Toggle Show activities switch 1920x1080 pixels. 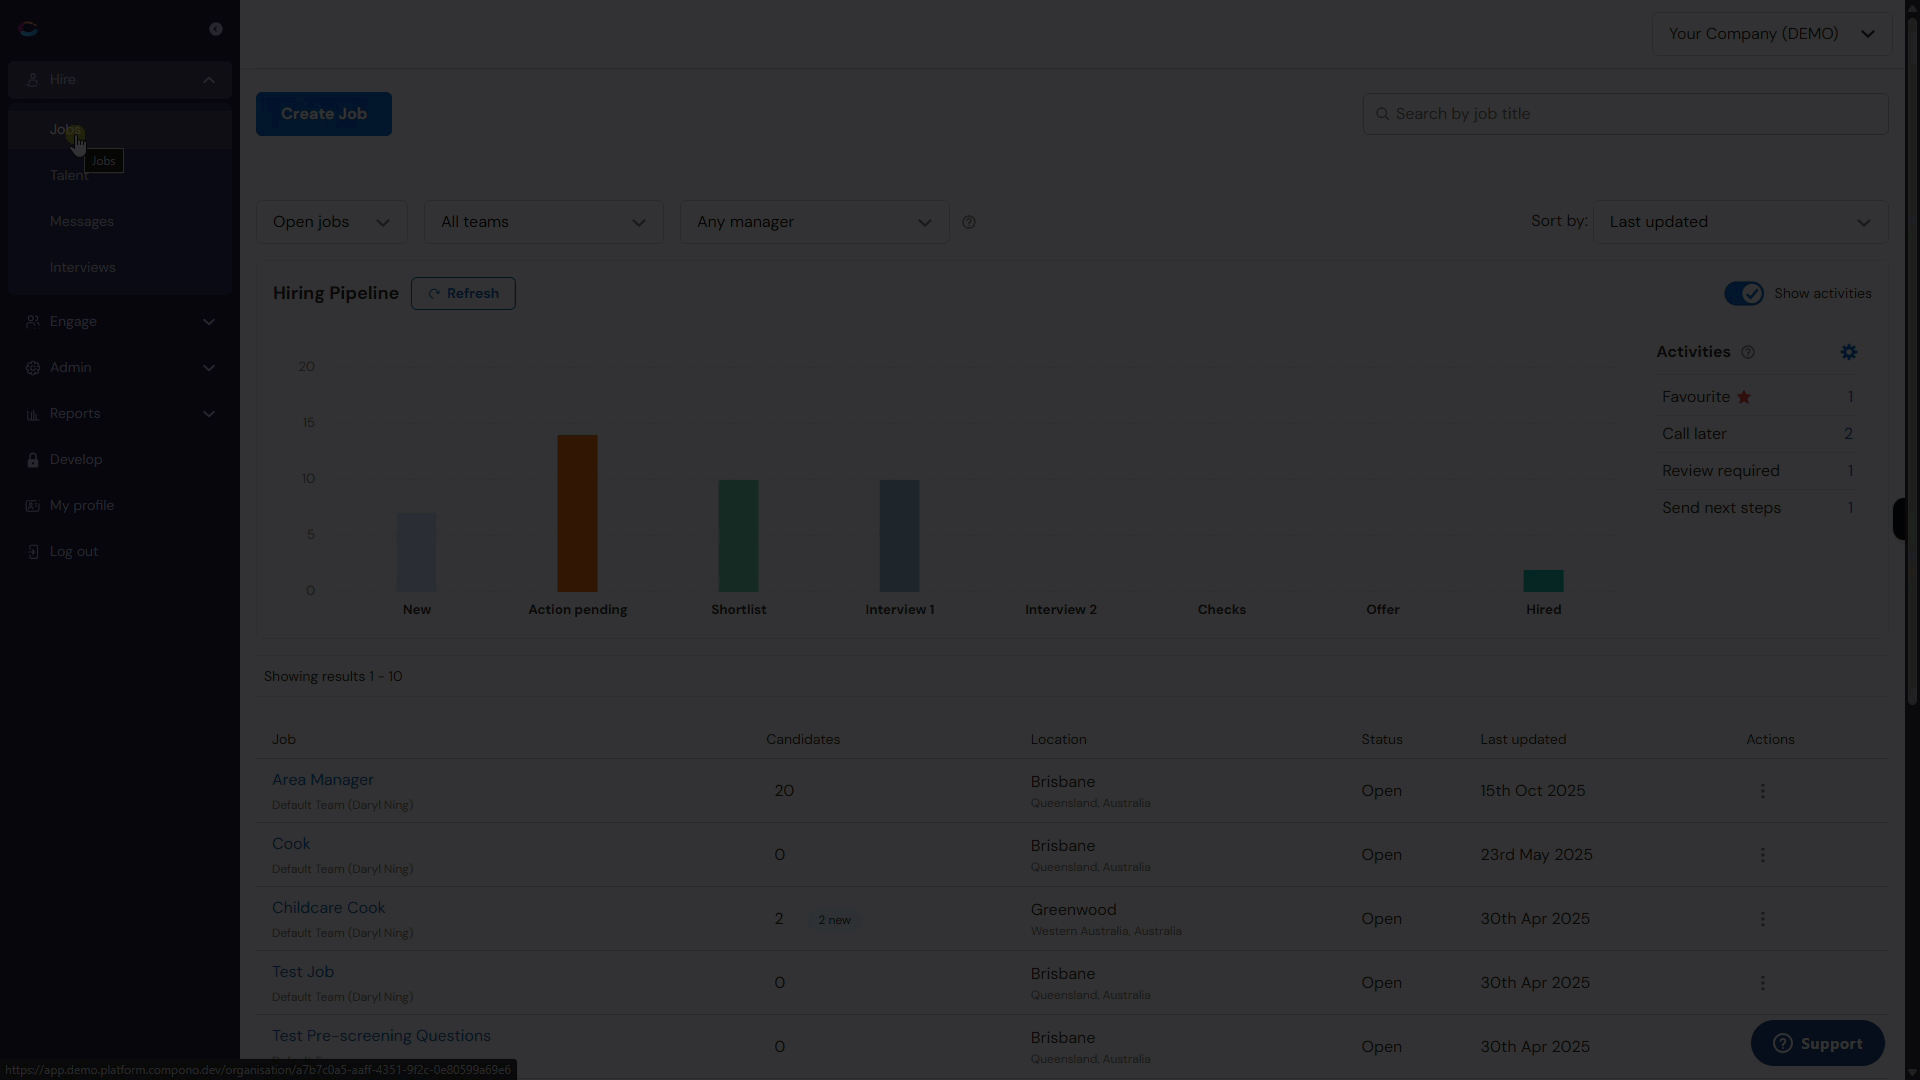[1744, 294]
